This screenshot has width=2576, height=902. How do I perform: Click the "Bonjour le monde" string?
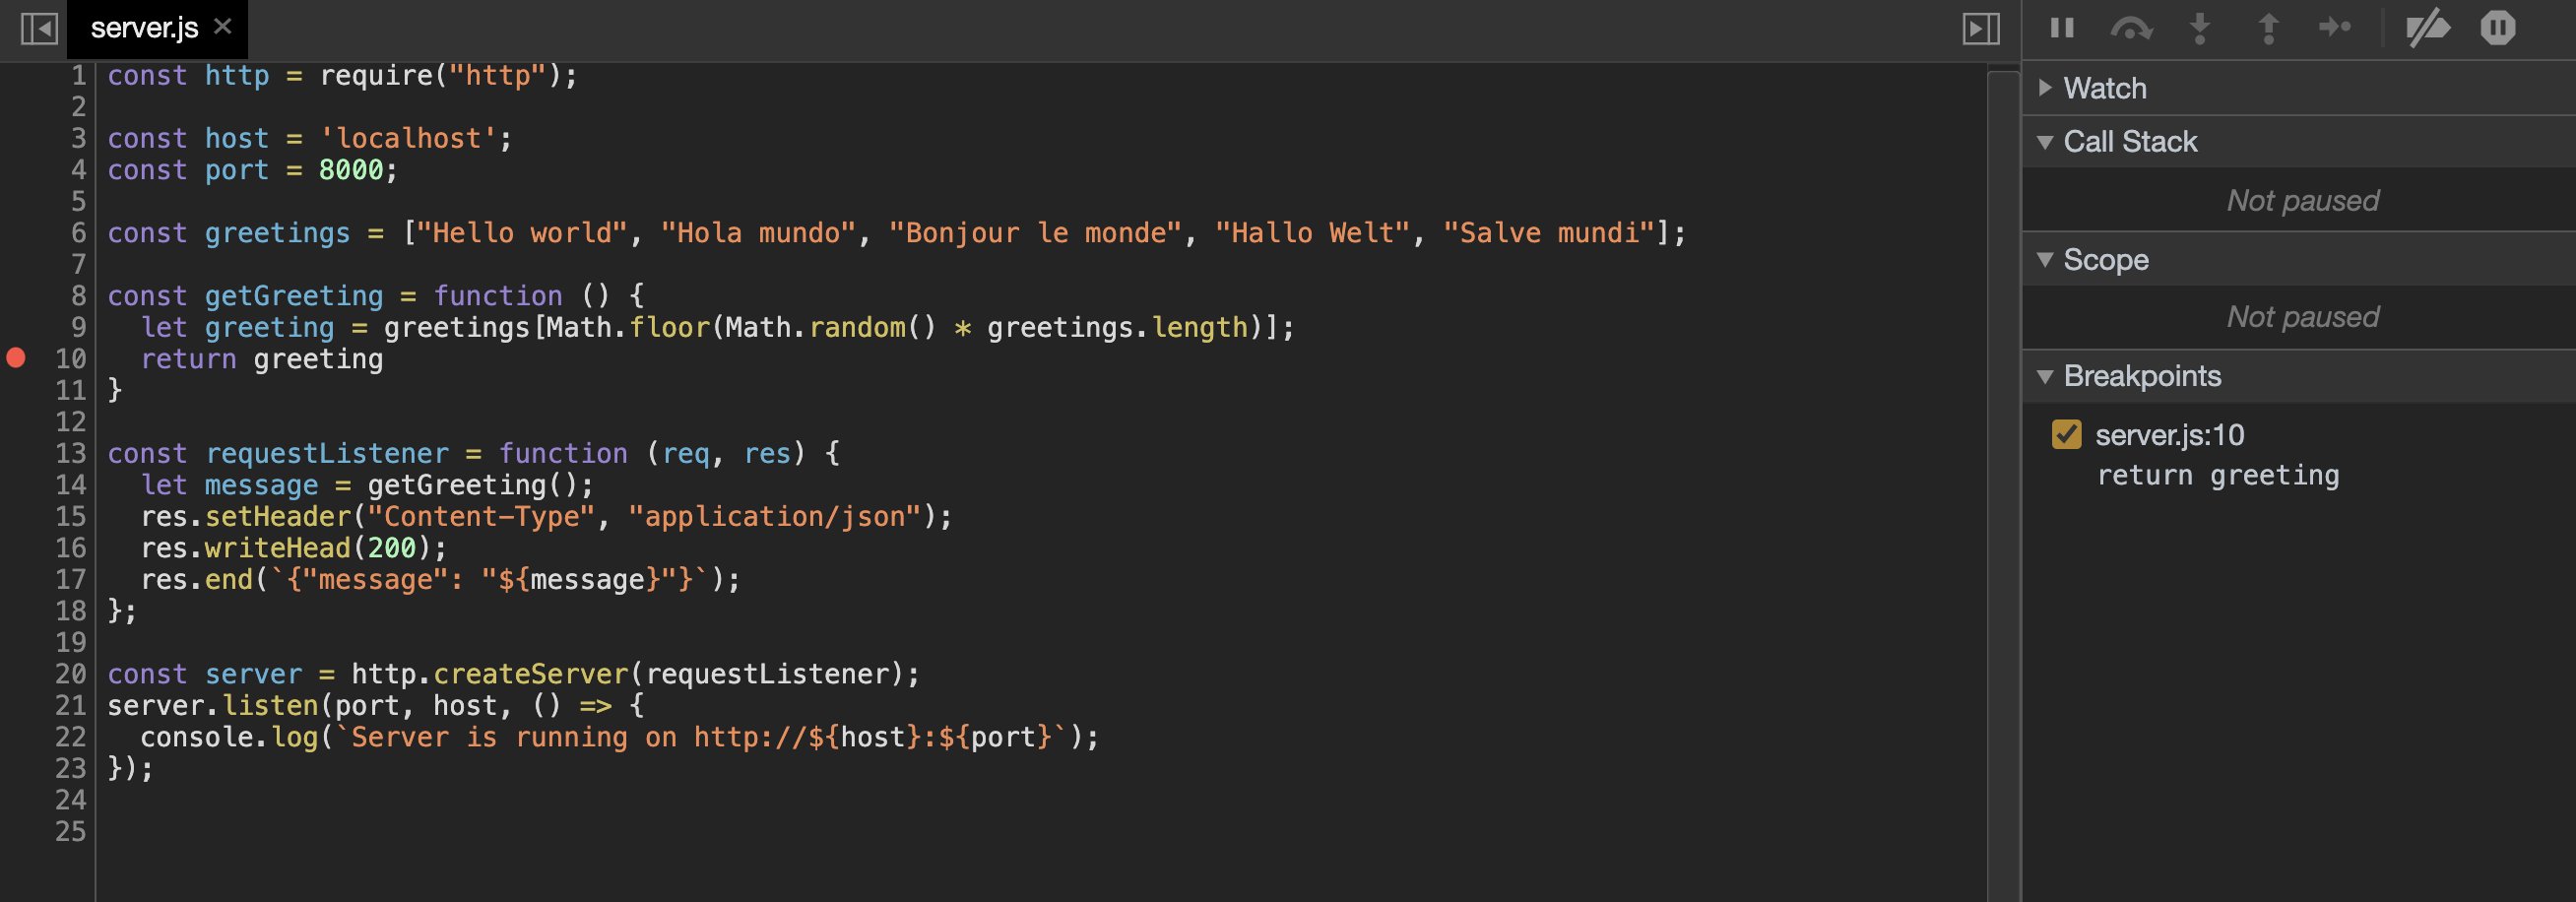(1035, 233)
